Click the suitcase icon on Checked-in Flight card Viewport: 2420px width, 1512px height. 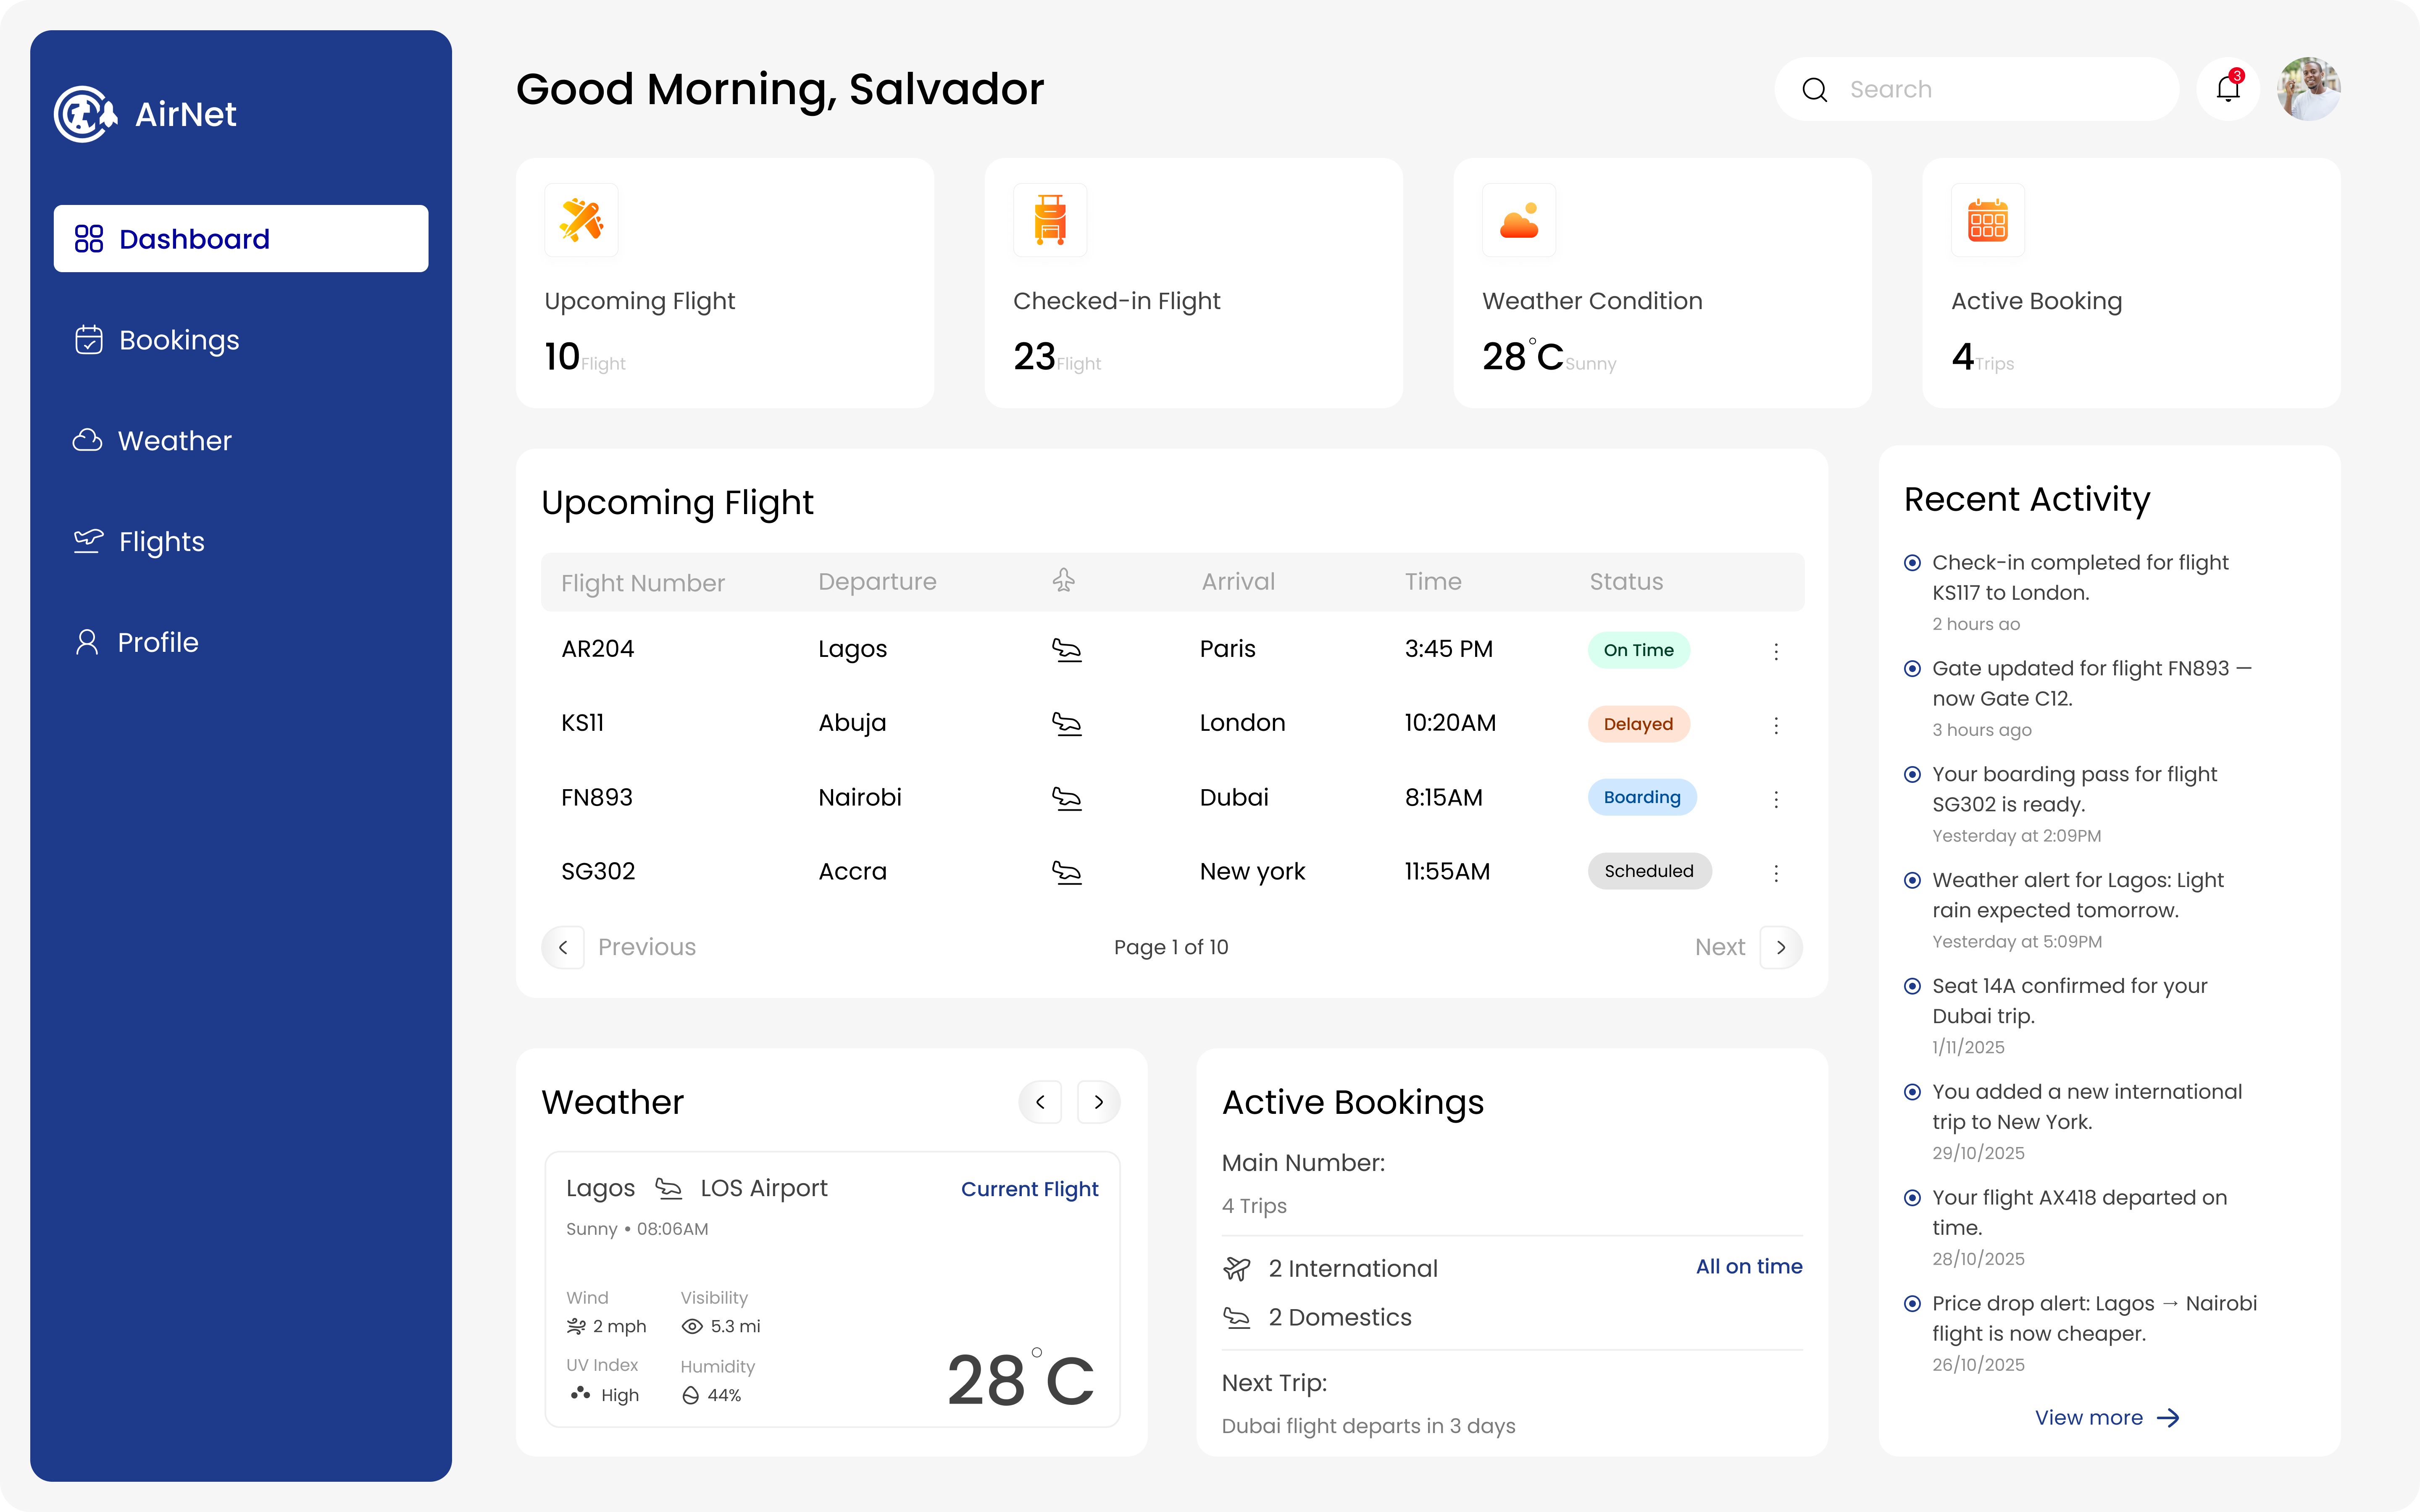[1050, 220]
